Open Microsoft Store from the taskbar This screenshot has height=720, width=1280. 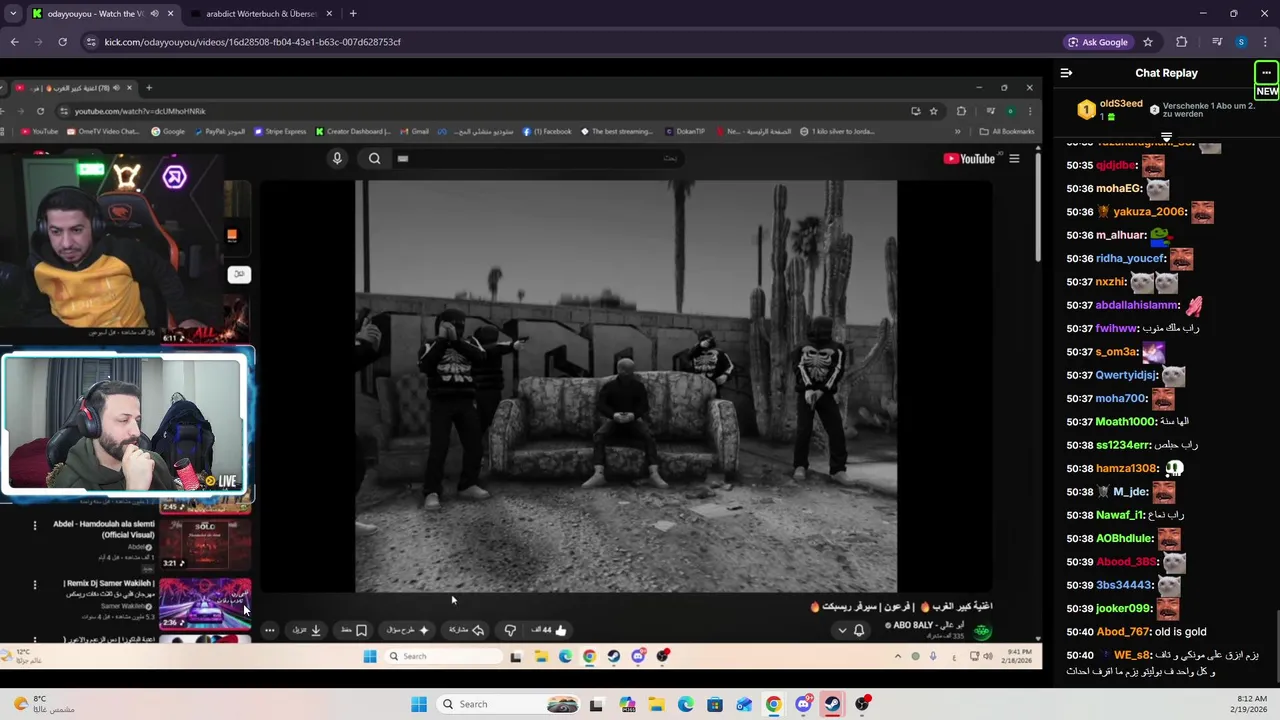[x=715, y=704]
